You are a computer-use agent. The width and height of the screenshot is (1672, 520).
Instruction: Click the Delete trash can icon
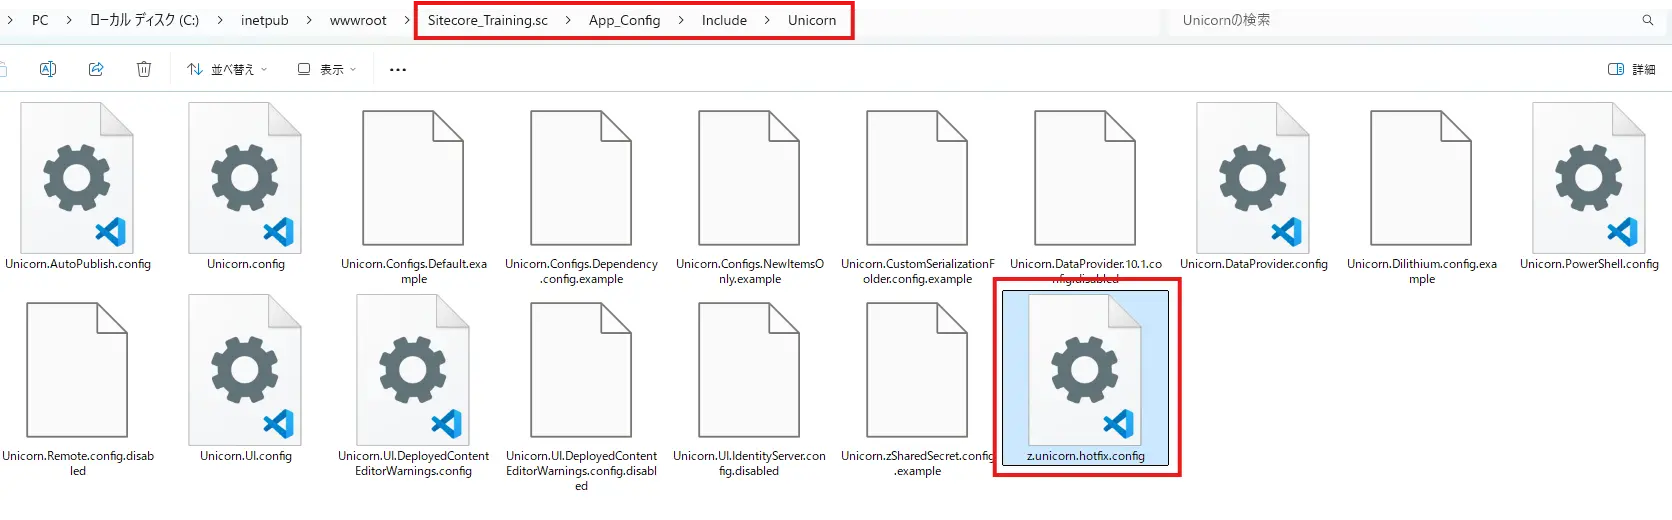coord(144,69)
